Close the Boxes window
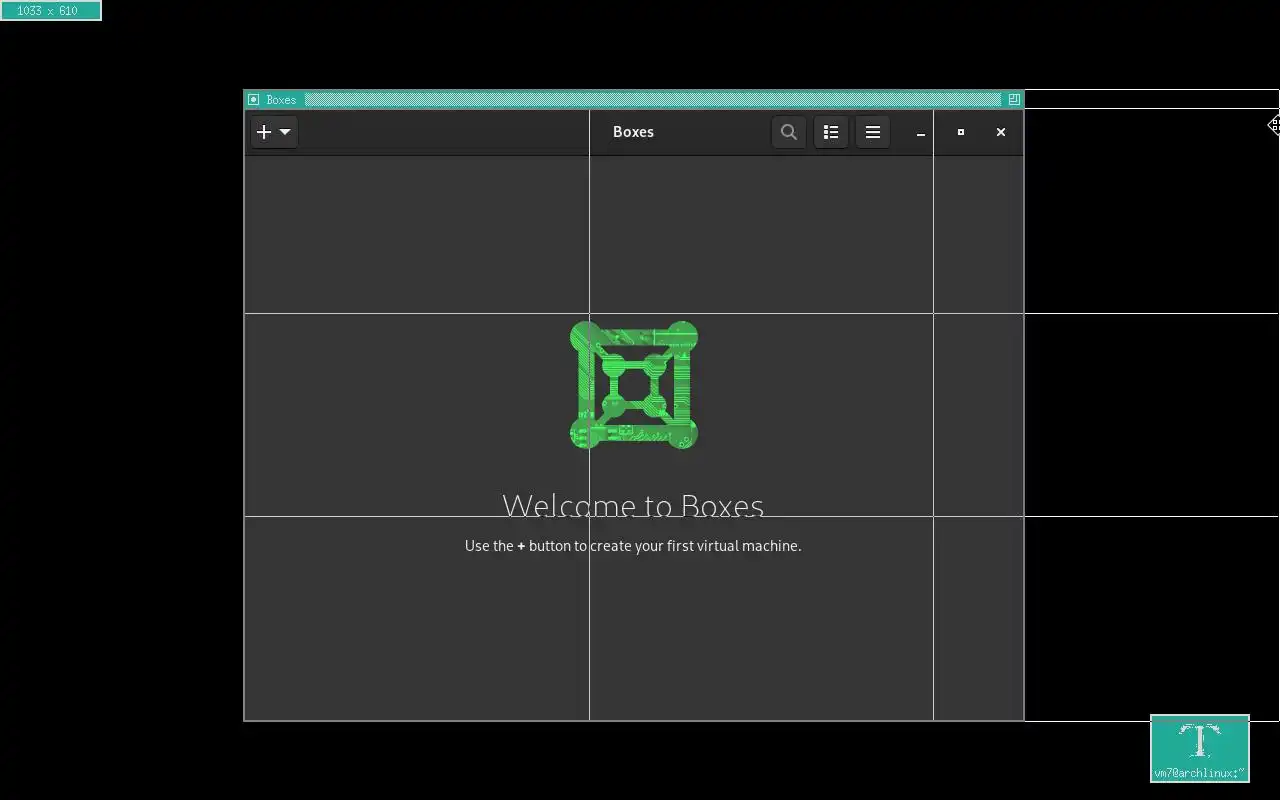The width and height of the screenshot is (1280, 800). (1000, 132)
